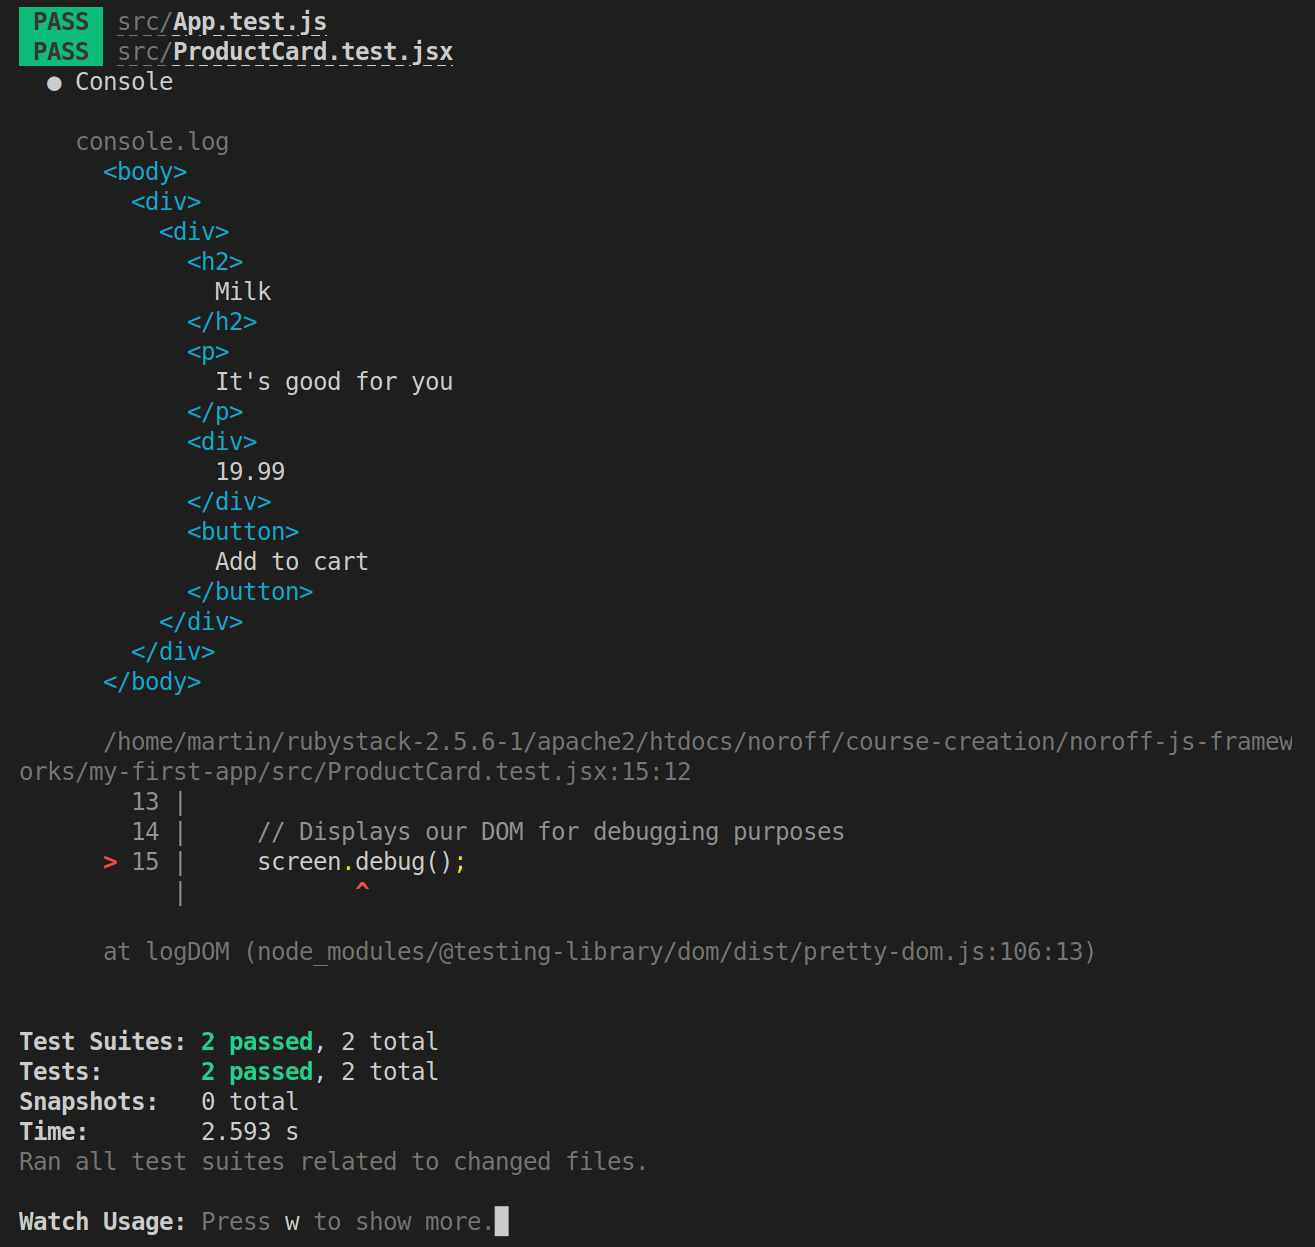Click the 'Time:' label
Image resolution: width=1315 pixels, height=1247 pixels.
pos(53,1132)
